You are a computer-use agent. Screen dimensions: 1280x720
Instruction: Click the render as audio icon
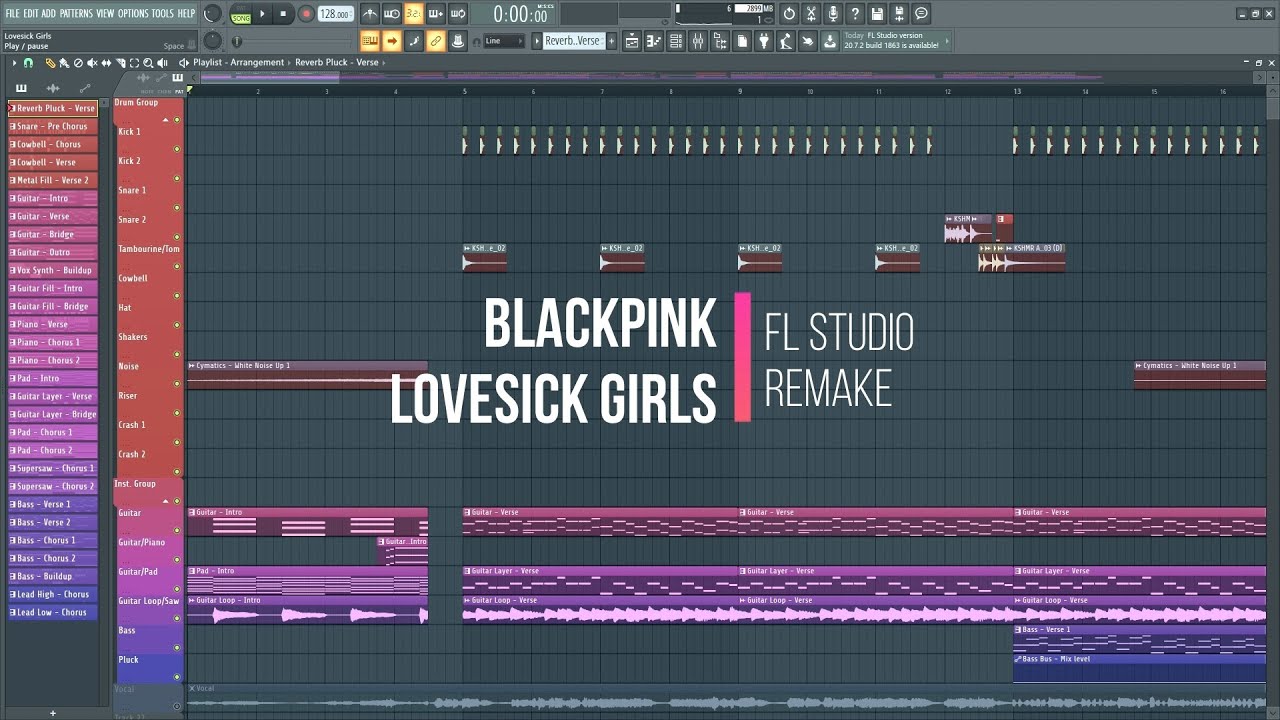tap(899, 13)
